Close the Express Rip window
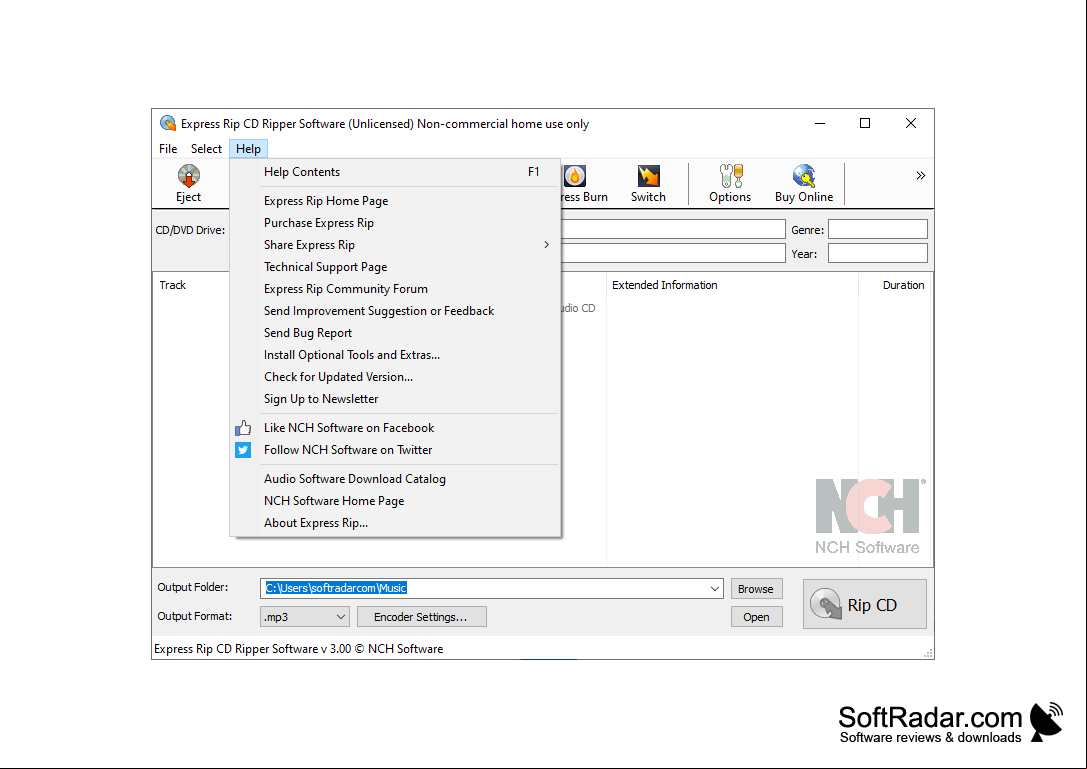This screenshot has height=769, width=1087. pos(911,123)
